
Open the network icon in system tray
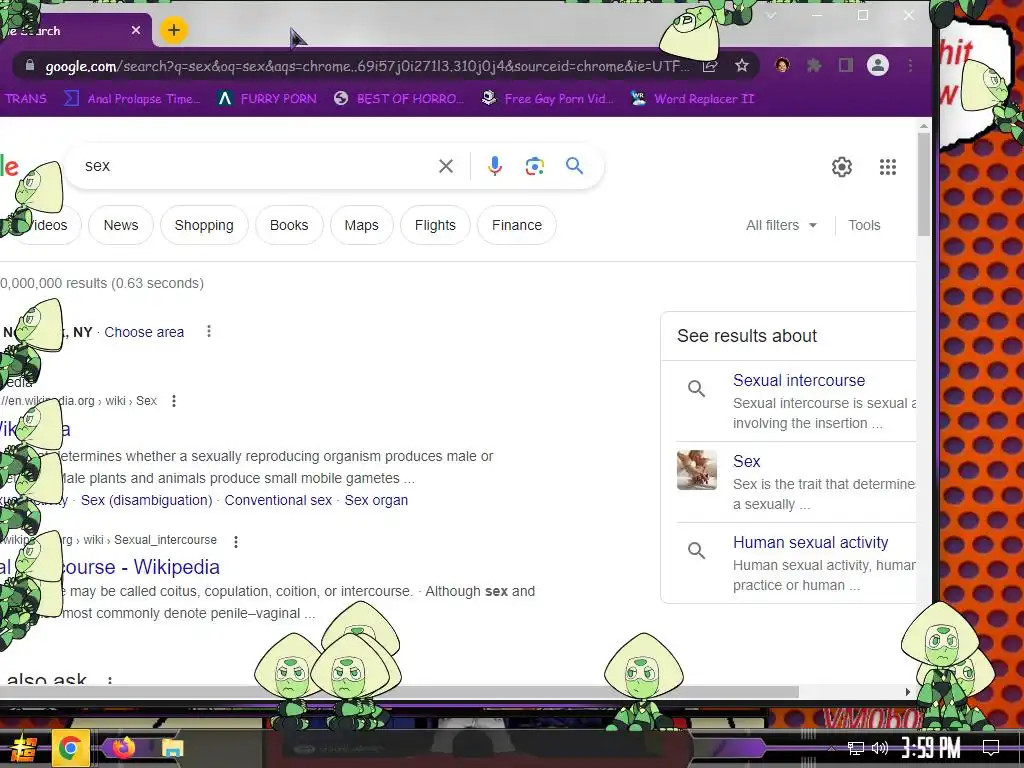tap(856, 748)
